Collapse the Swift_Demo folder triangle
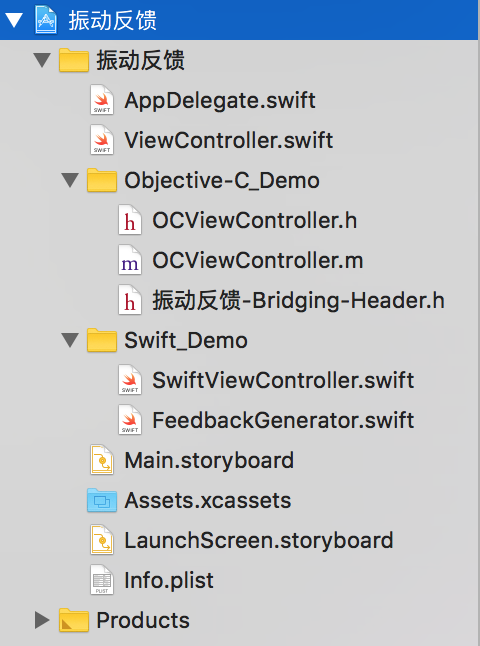The height and width of the screenshot is (646, 480). click(70, 340)
